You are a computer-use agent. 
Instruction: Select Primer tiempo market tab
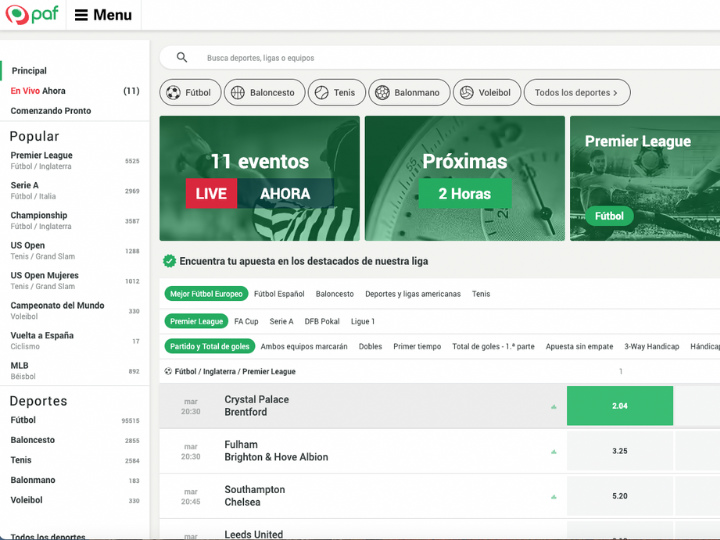point(417,346)
